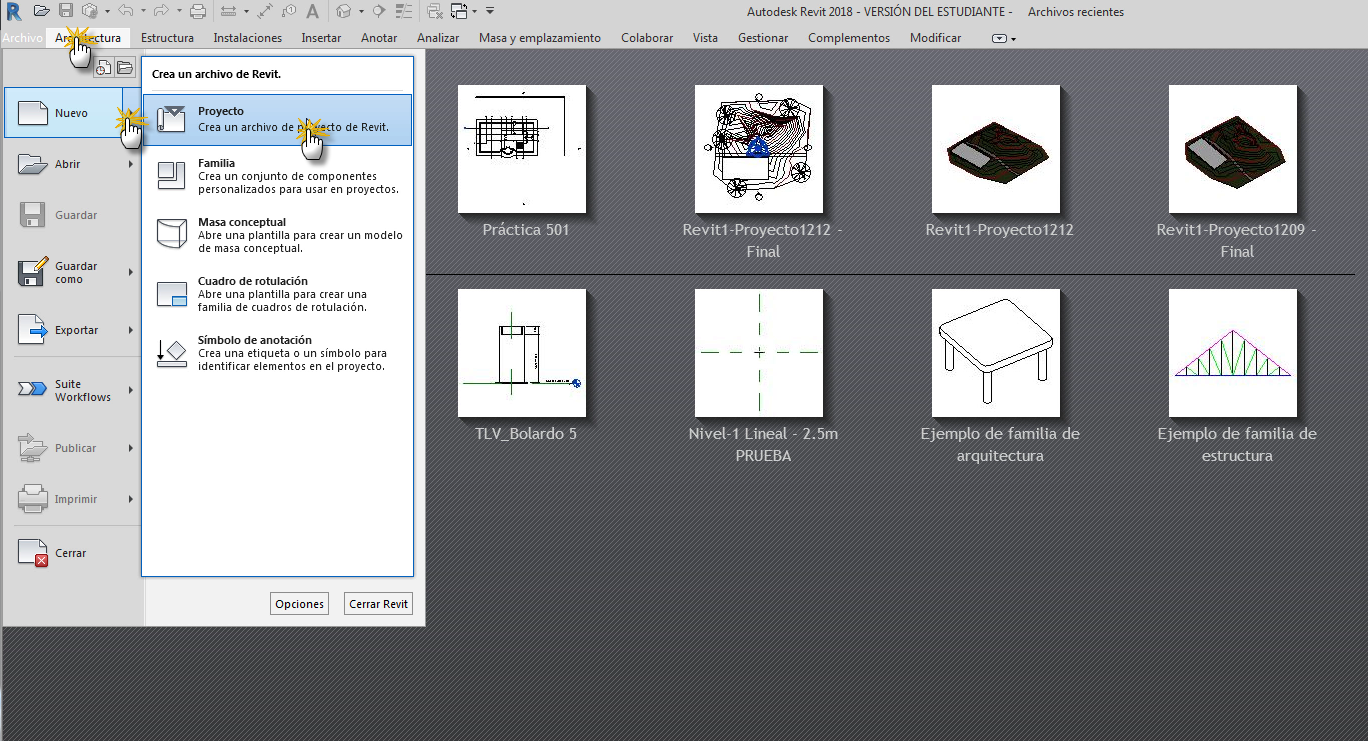
Task: Switch to Masa y emplazamiento tab
Action: pyautogui.click(x=540, y=38)
